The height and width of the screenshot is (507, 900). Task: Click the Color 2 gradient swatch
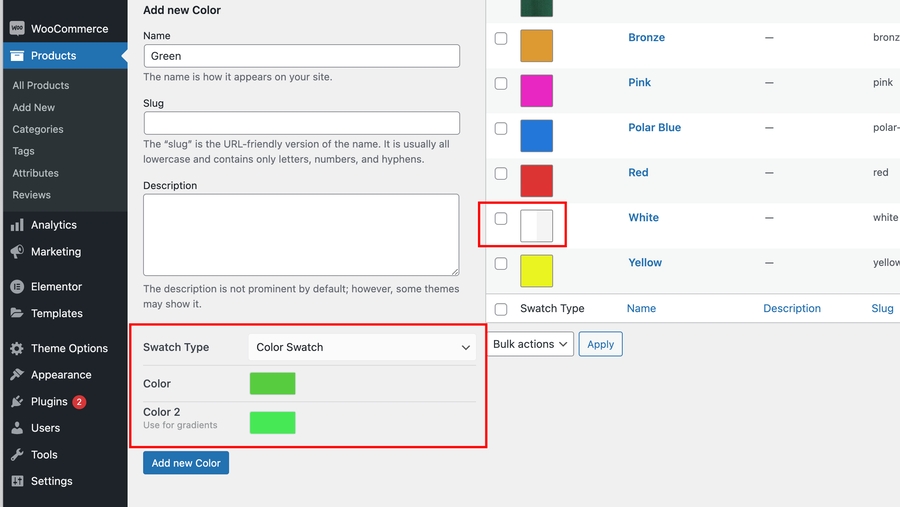(x=272, y=423)
